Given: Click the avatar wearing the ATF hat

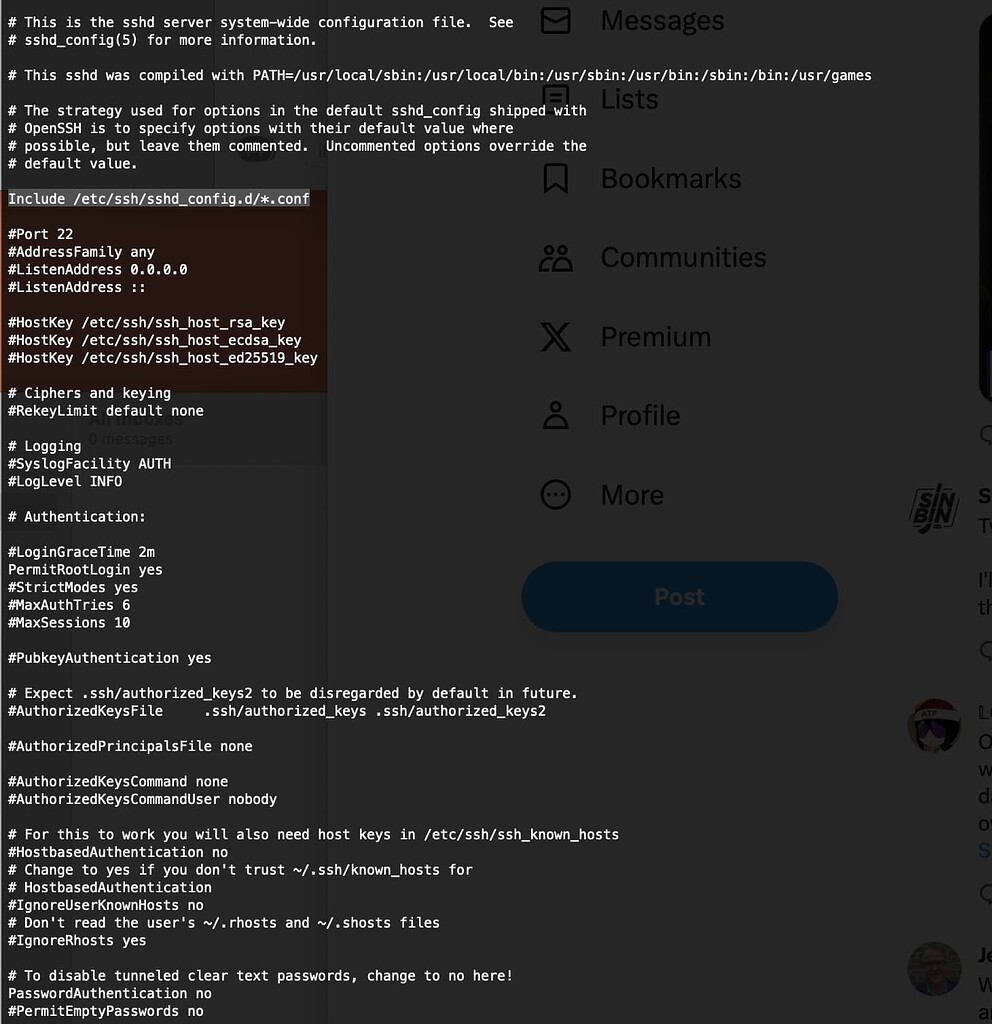Looking at the screenshot, I should (x=933, y=725).
